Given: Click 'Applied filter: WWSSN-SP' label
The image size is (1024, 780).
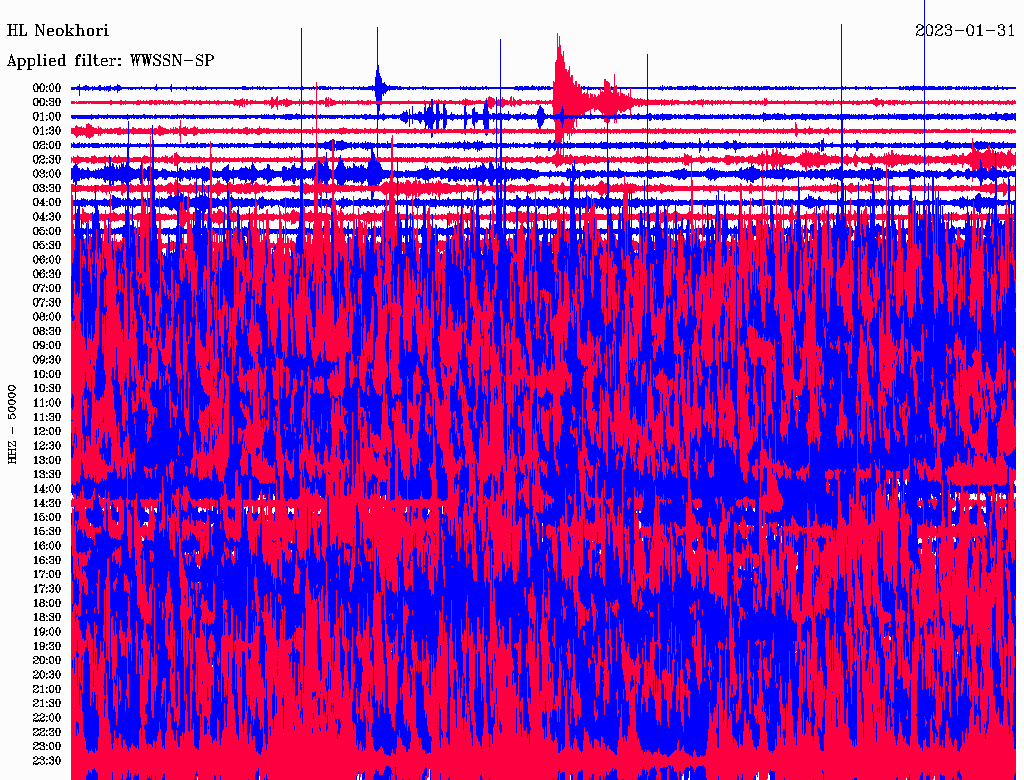Looking at the screenshot, I should pos(110,61).
